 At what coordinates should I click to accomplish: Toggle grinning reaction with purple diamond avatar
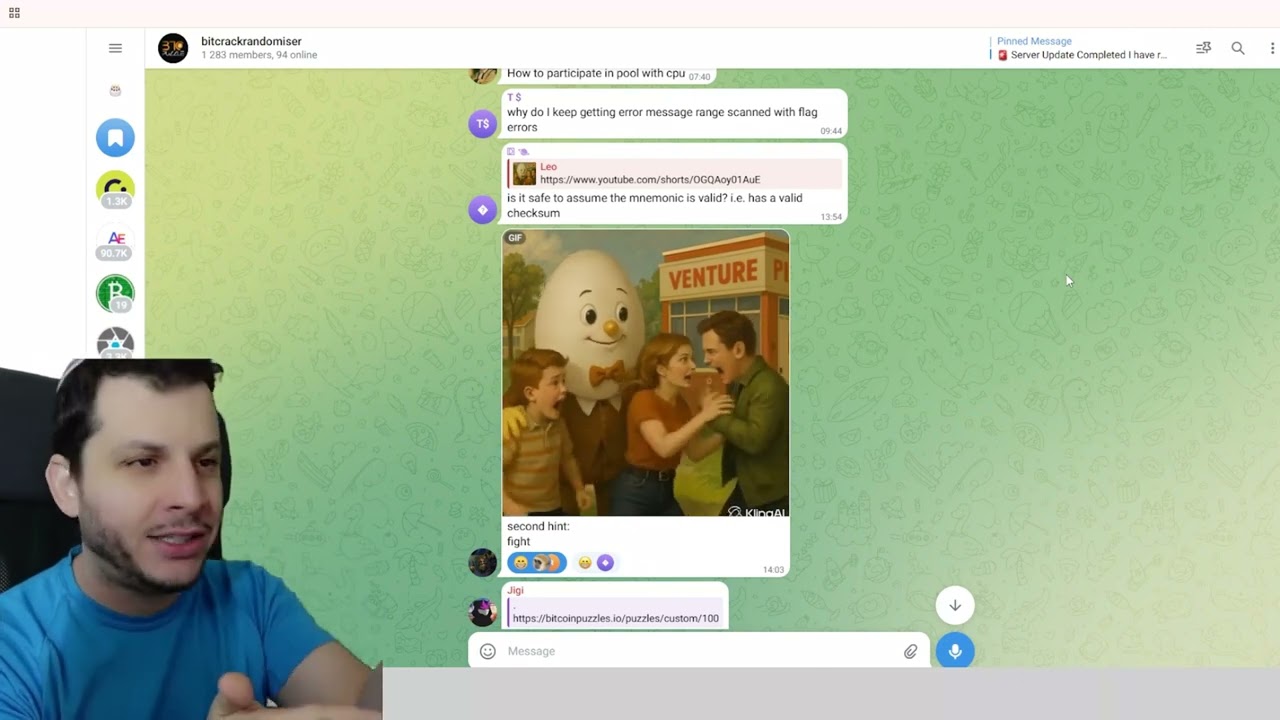[595, 563]
